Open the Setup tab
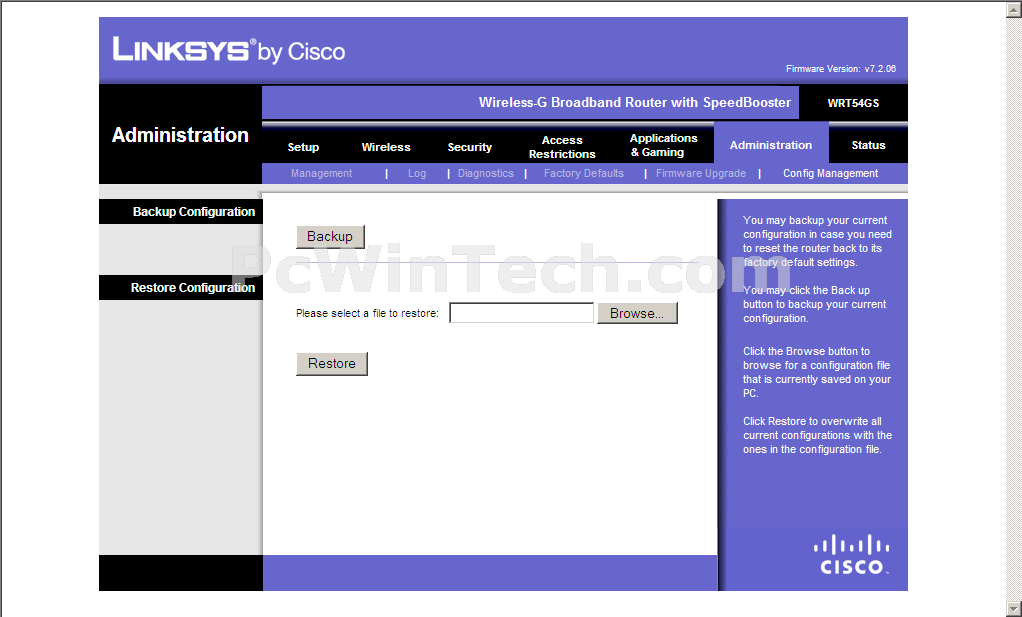This screenshot has width=1022, height=617. (x=303, y=147)
